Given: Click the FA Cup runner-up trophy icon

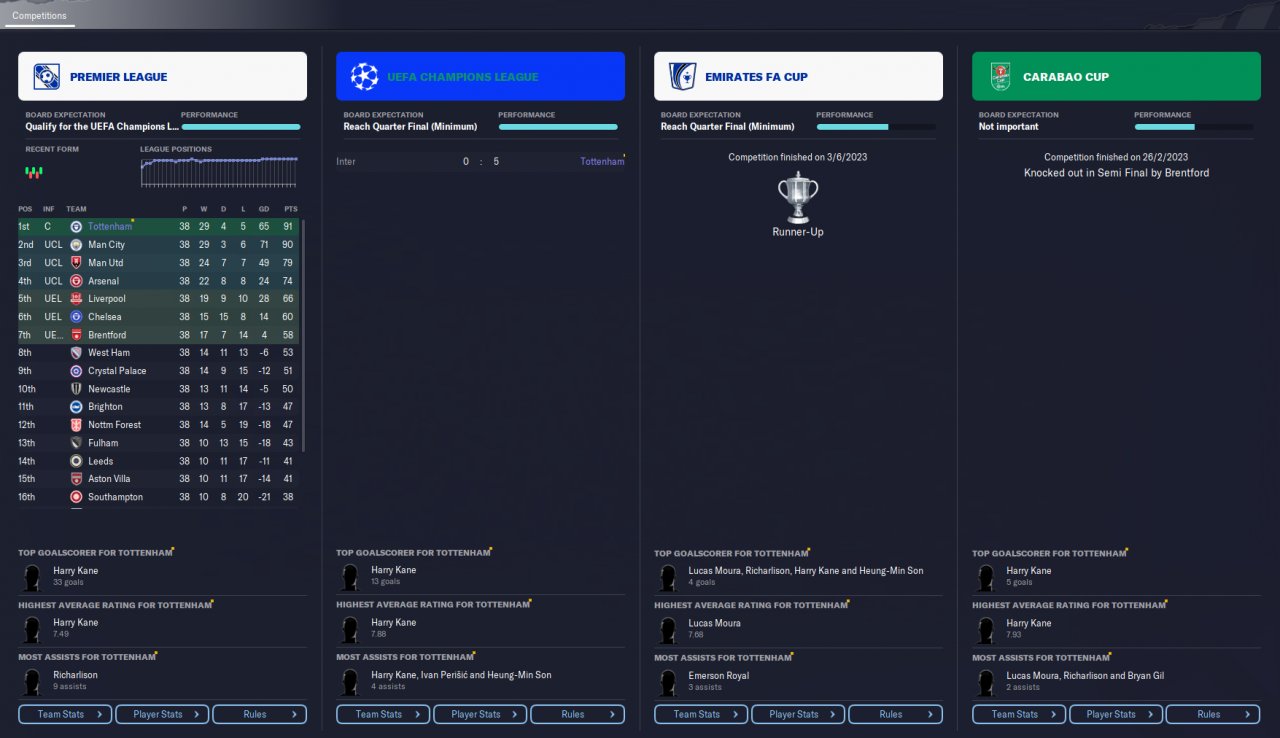Looking at the screenshot, I should pyautogui.click(x=797, y=196).
